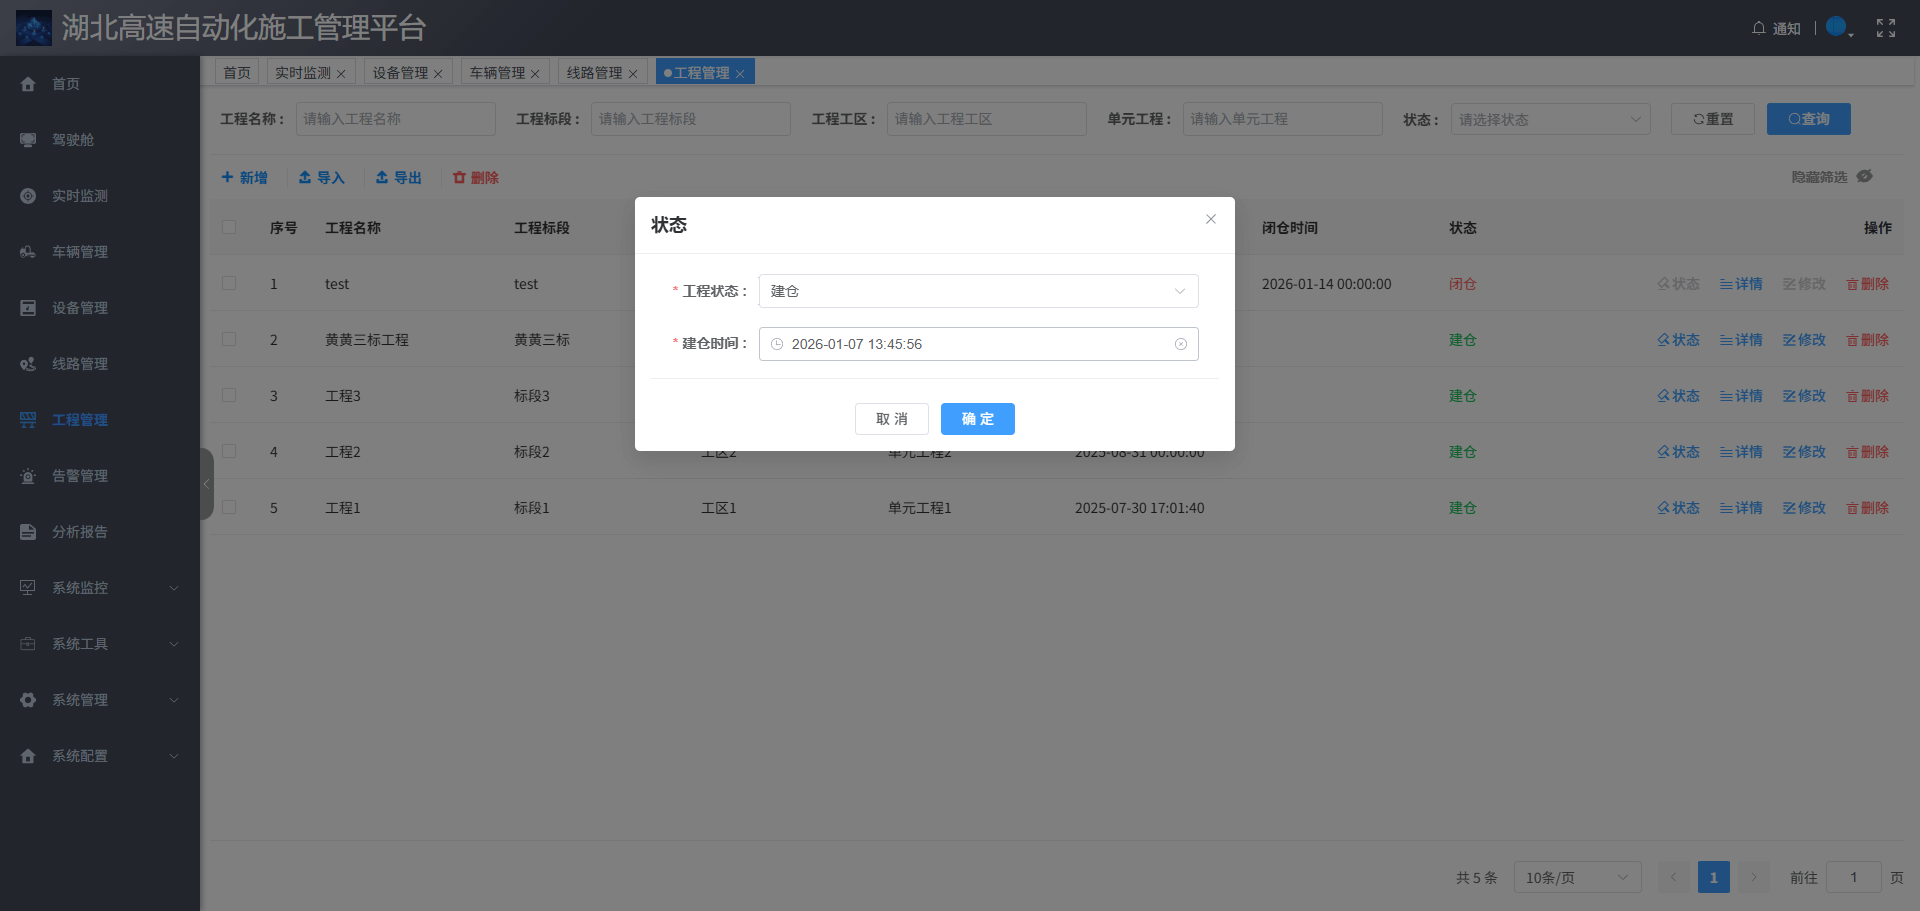The image size is (1920, 911).
Task: Open the 驾驶舱 dashboard from the sidebar
Action: (80, 140)
